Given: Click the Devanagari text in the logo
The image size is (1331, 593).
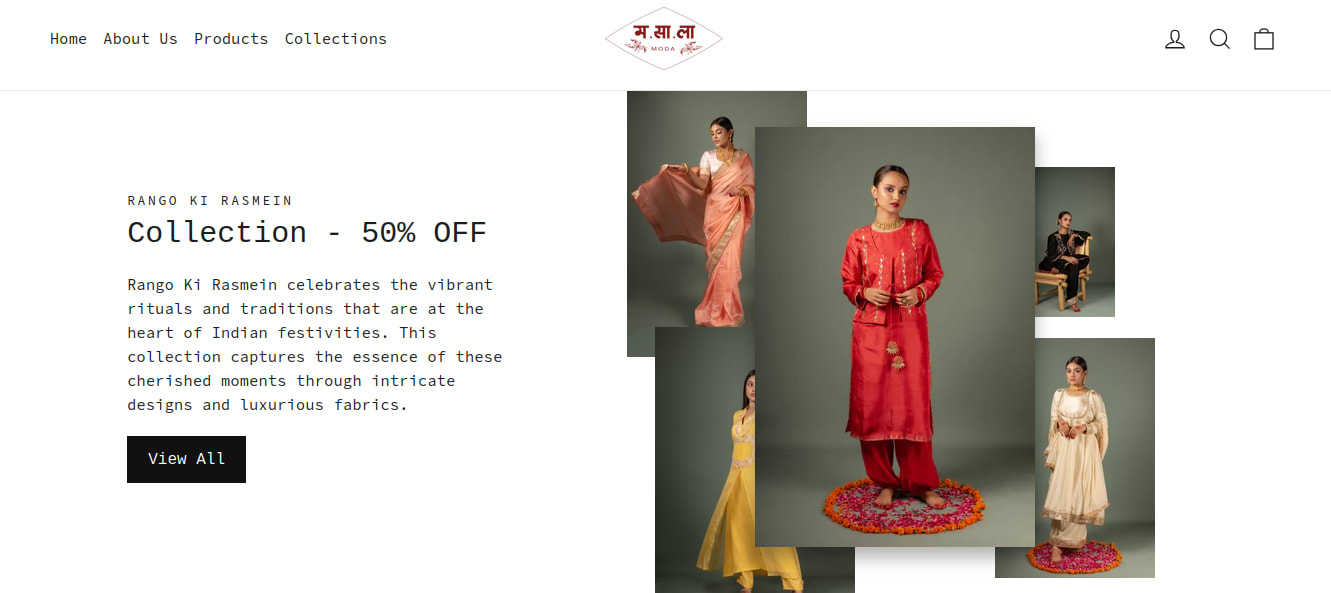Looking at the screenshot, I should click(664, 33).
